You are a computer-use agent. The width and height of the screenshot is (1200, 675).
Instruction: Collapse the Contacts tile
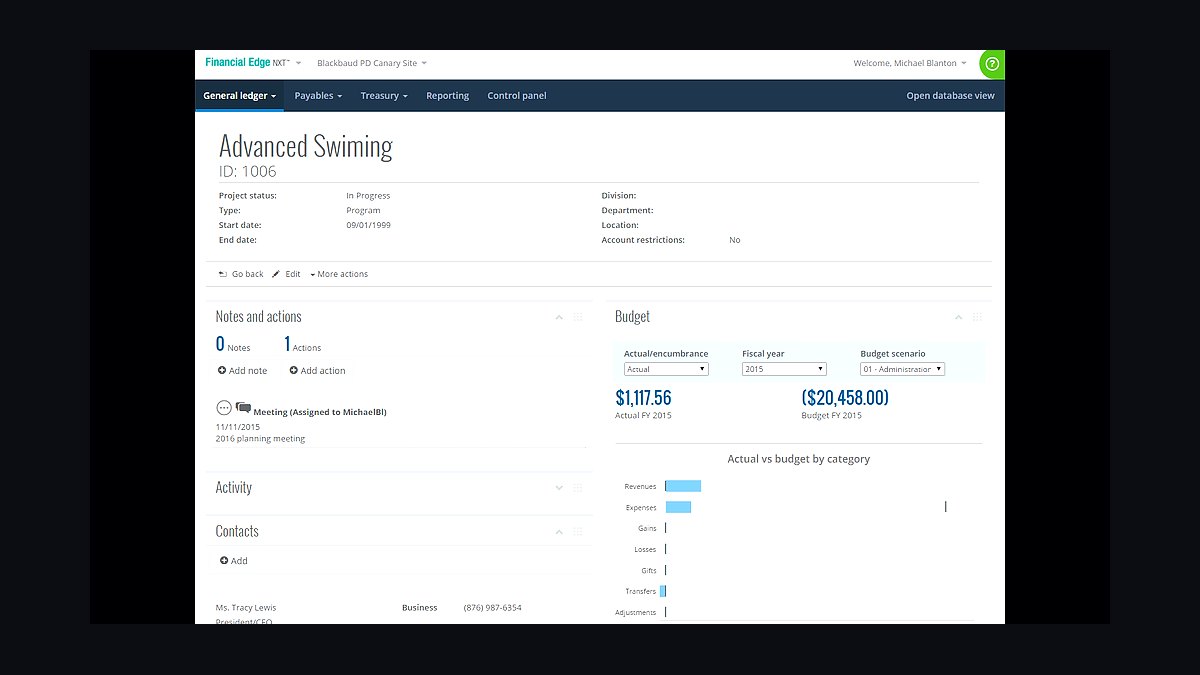(x=559, y=532)
